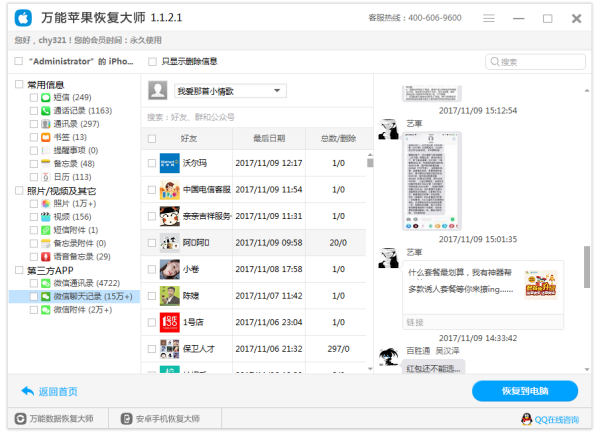Click the 安卓手机恢复大师 icon in bottom bar

coord(126,419)
